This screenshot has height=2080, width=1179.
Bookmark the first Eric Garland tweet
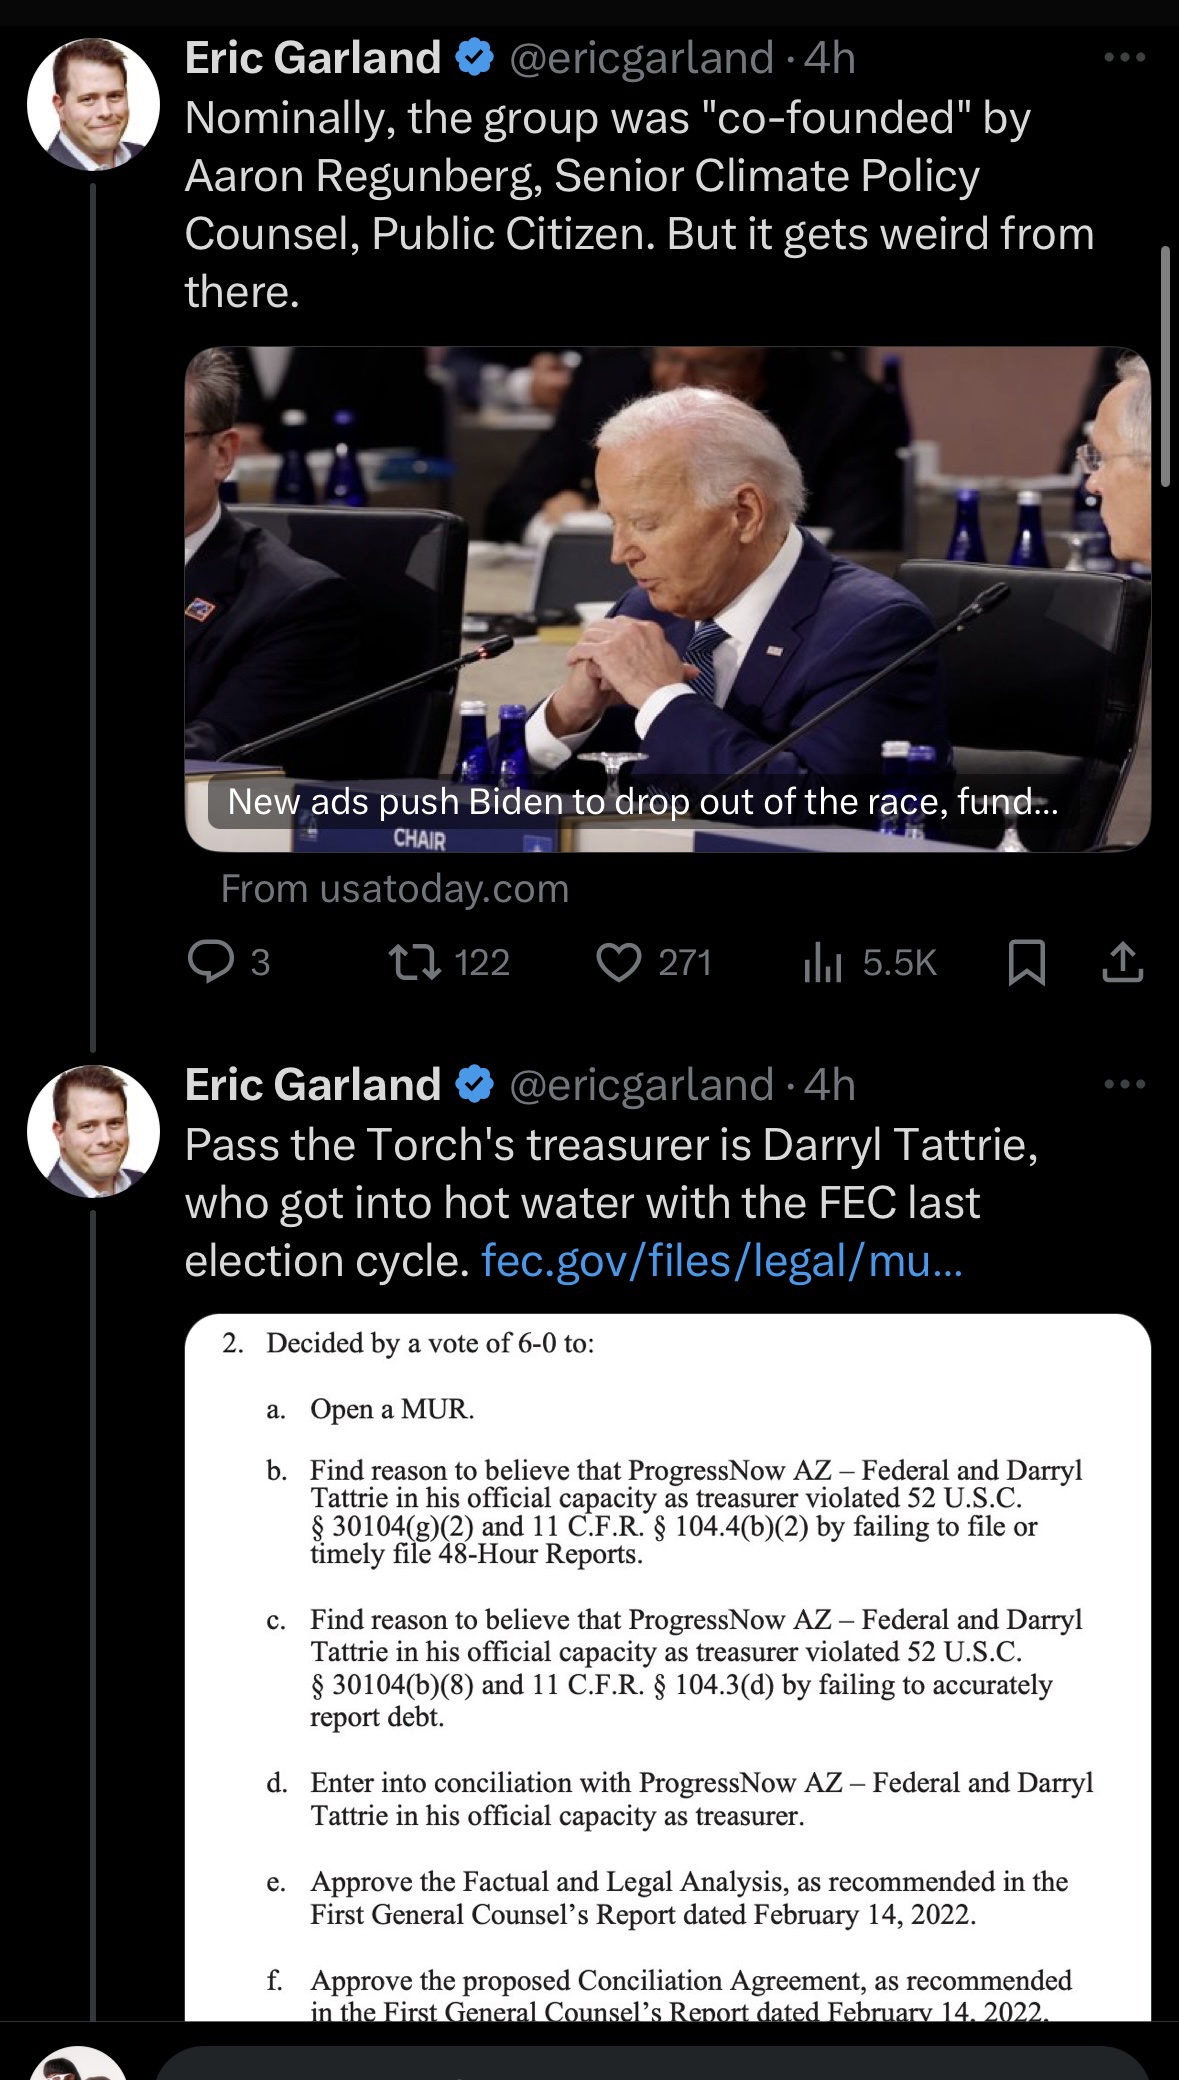[1027, 962]
